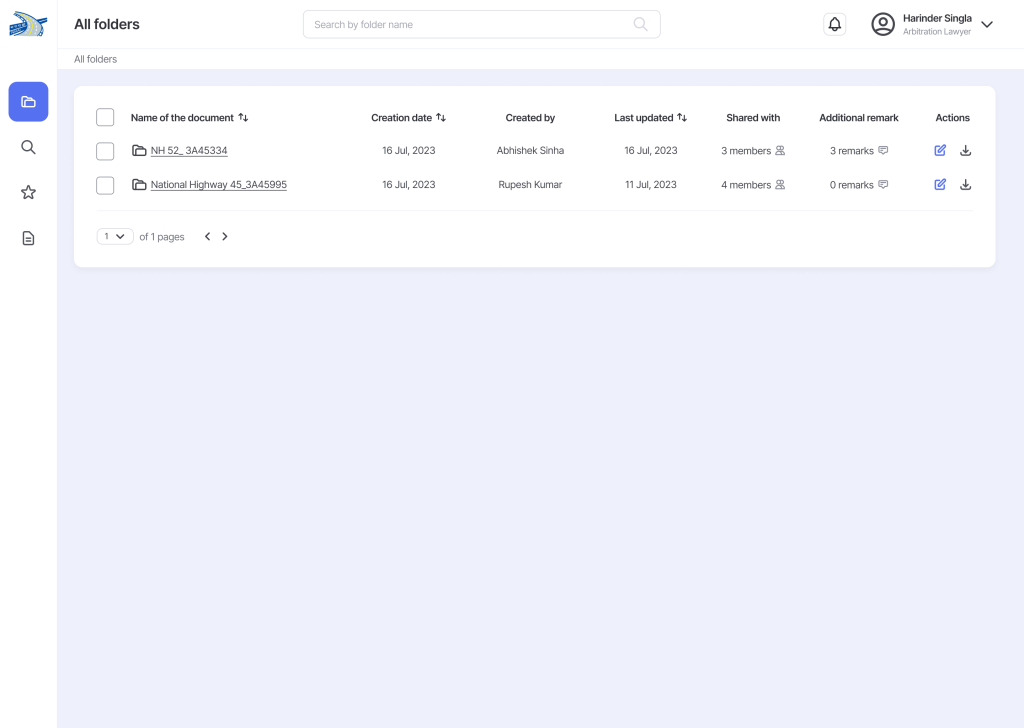
Task: Sort by Name of the document
Action: point(243,118)
